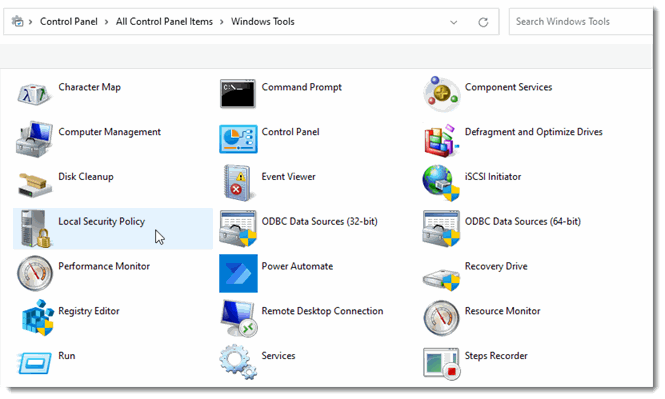Select the "Disk Cleanup" label
Viewport: 665px width, 399px height.
coord(86,177)
